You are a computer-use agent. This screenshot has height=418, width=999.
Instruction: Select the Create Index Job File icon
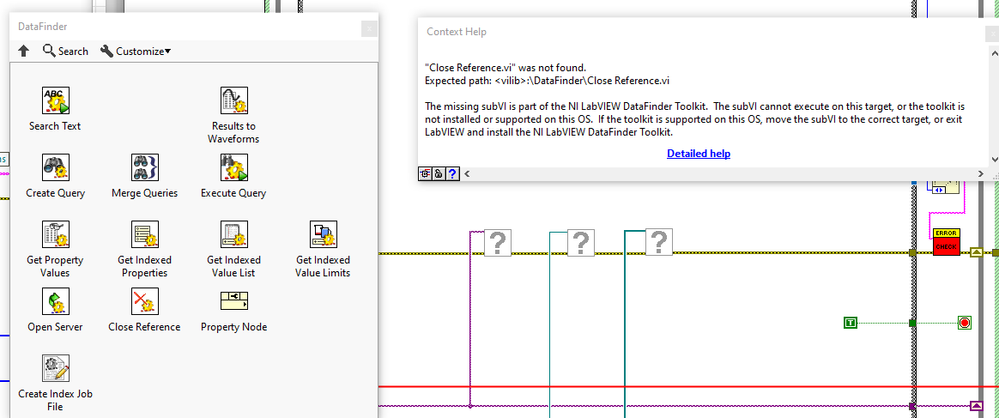click(x=55, y=368)
